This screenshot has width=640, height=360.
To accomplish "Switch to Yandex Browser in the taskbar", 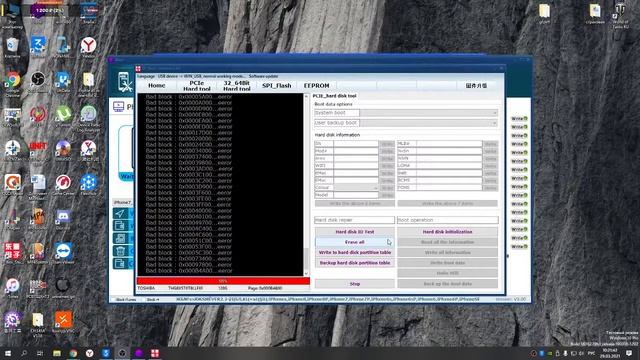I will (x=89, y=353).
